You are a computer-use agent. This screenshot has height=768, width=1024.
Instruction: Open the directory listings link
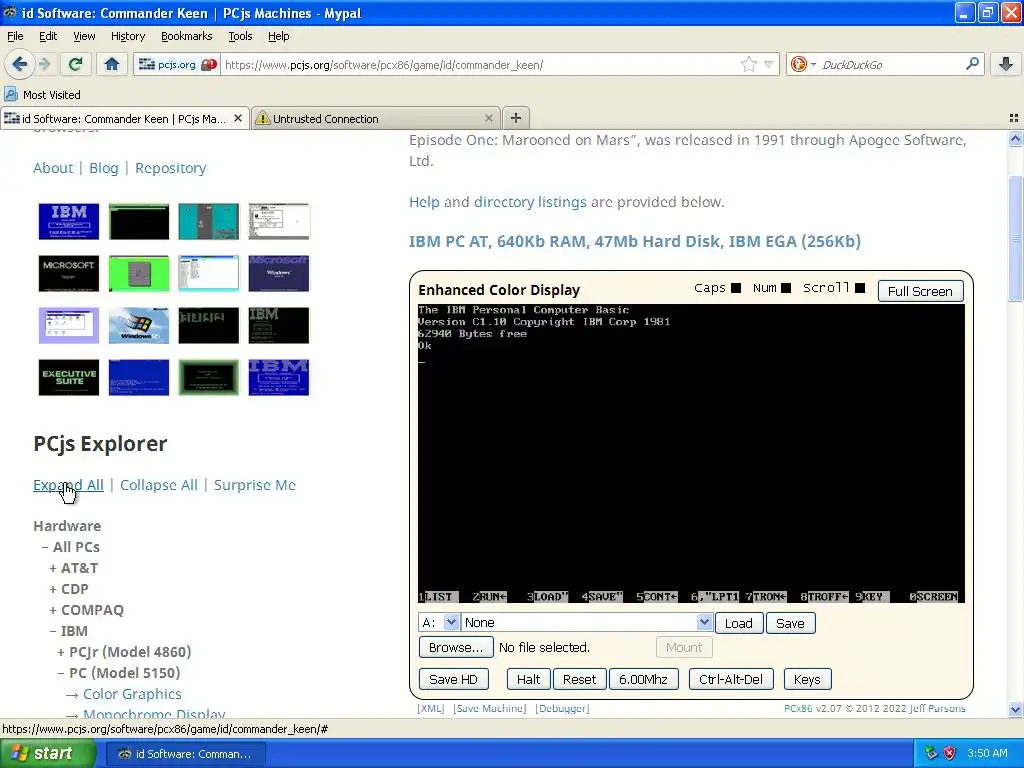pos(530,202)
